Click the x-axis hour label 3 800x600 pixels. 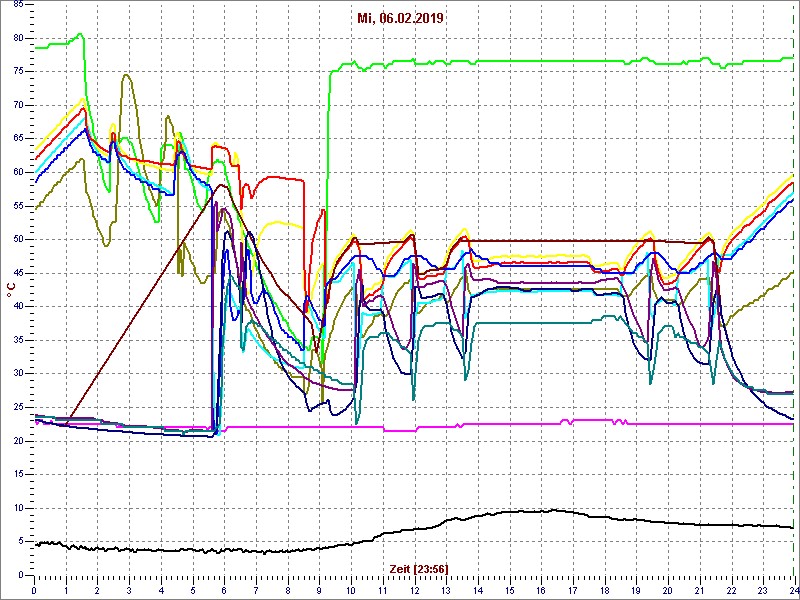(x=130, y=589)
